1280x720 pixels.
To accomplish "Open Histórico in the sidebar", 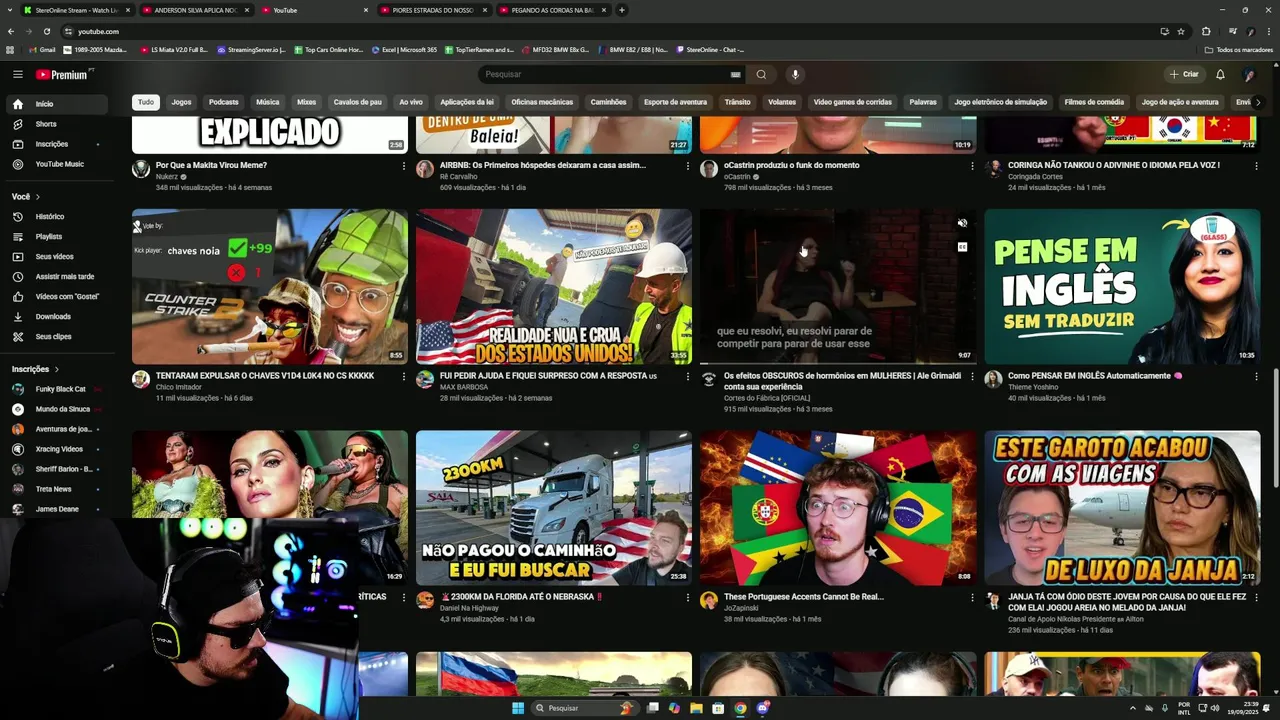I will pos(56,216).
